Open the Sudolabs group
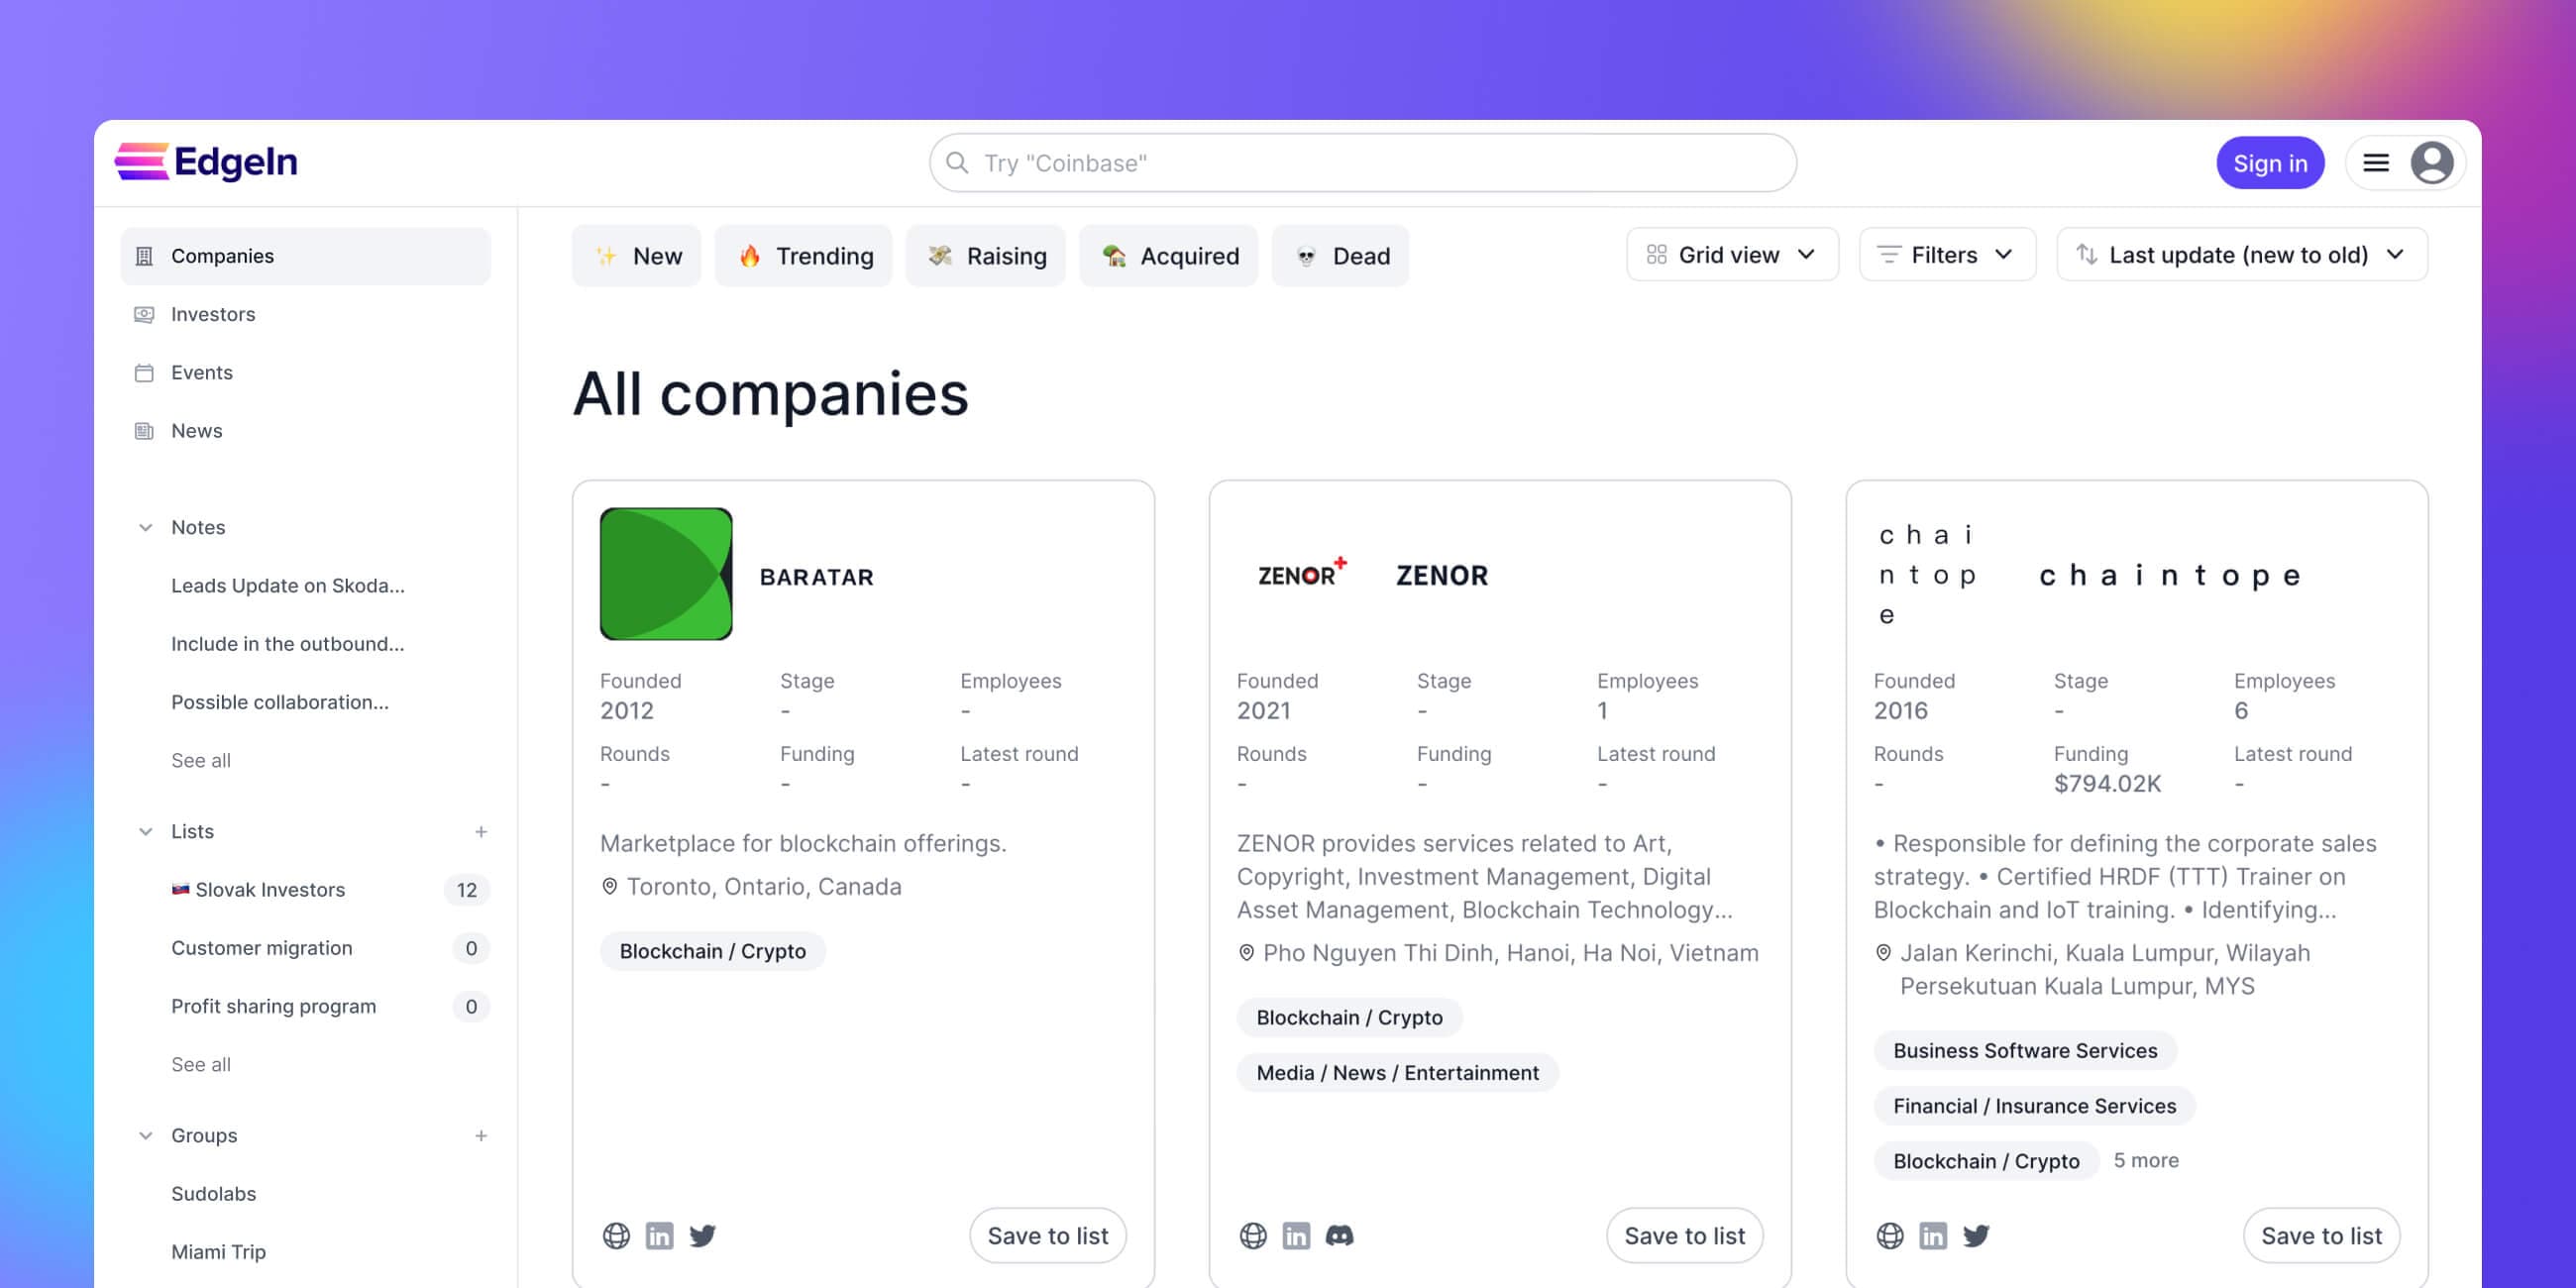2576x1288 pixels. pos(214,1194)
